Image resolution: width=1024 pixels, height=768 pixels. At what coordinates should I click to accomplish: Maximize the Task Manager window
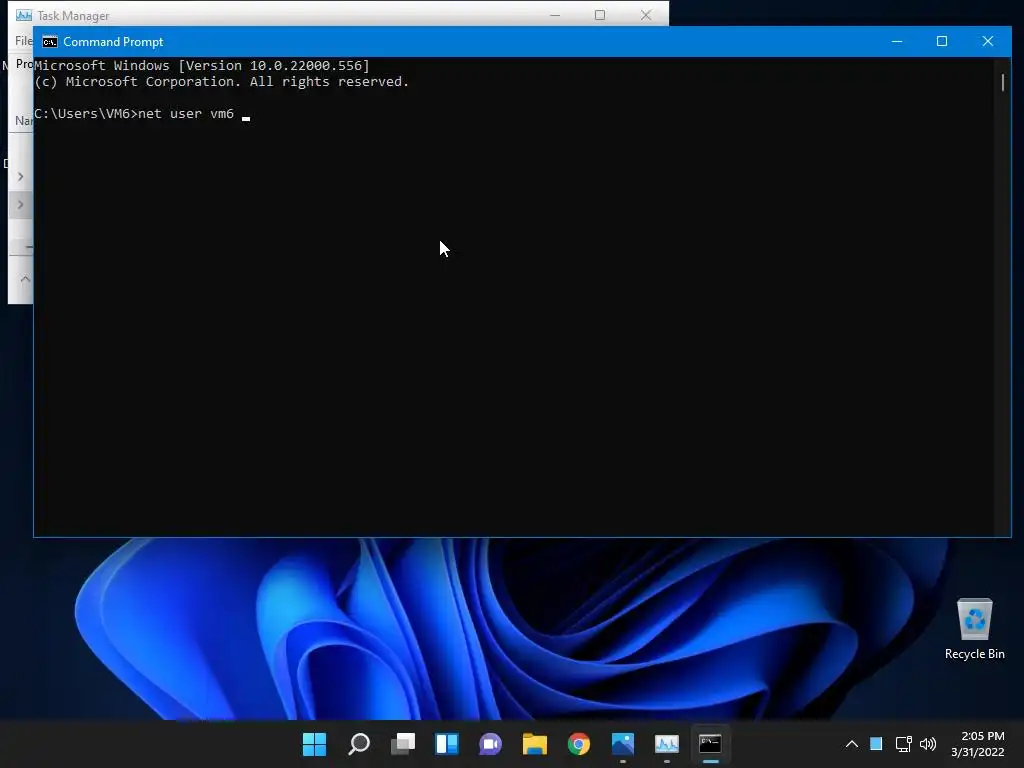click(600, 15)
